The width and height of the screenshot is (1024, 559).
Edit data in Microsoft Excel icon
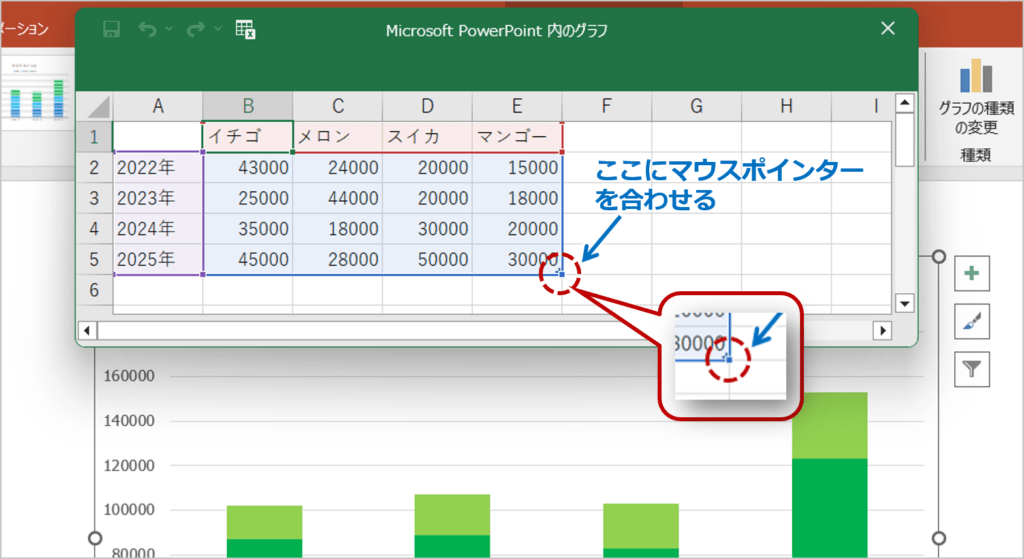(246, 29)
